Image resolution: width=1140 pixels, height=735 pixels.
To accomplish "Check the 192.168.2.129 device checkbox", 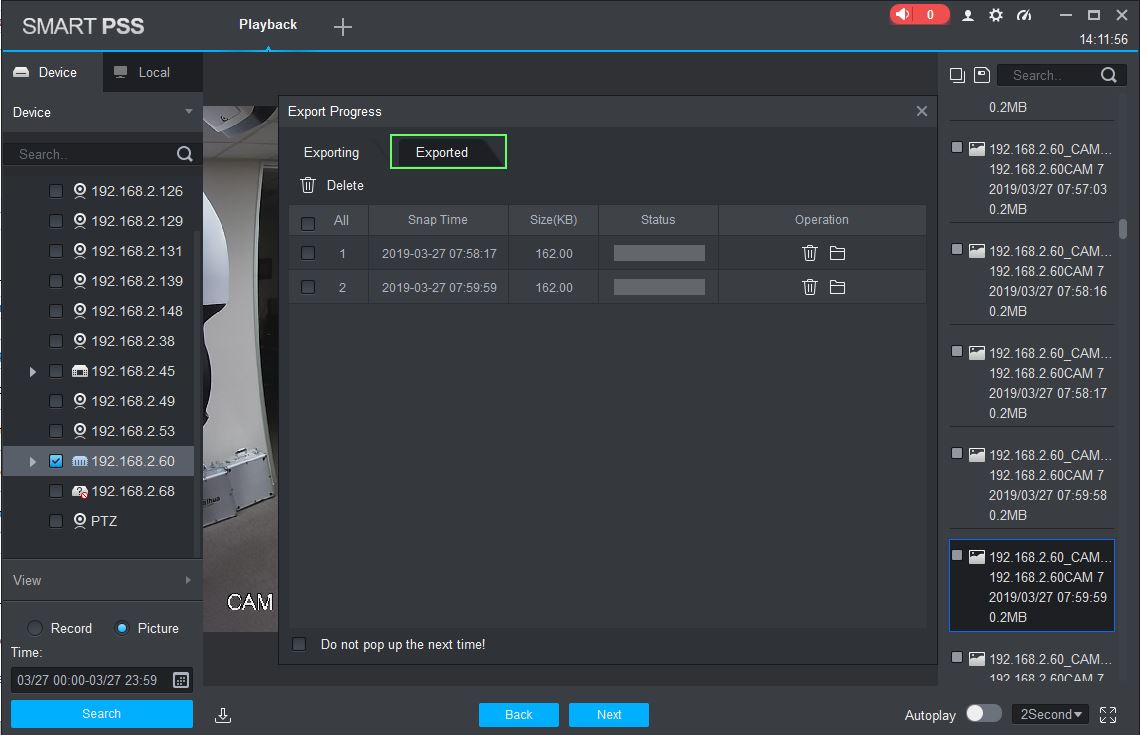I will tap(56, 221).
